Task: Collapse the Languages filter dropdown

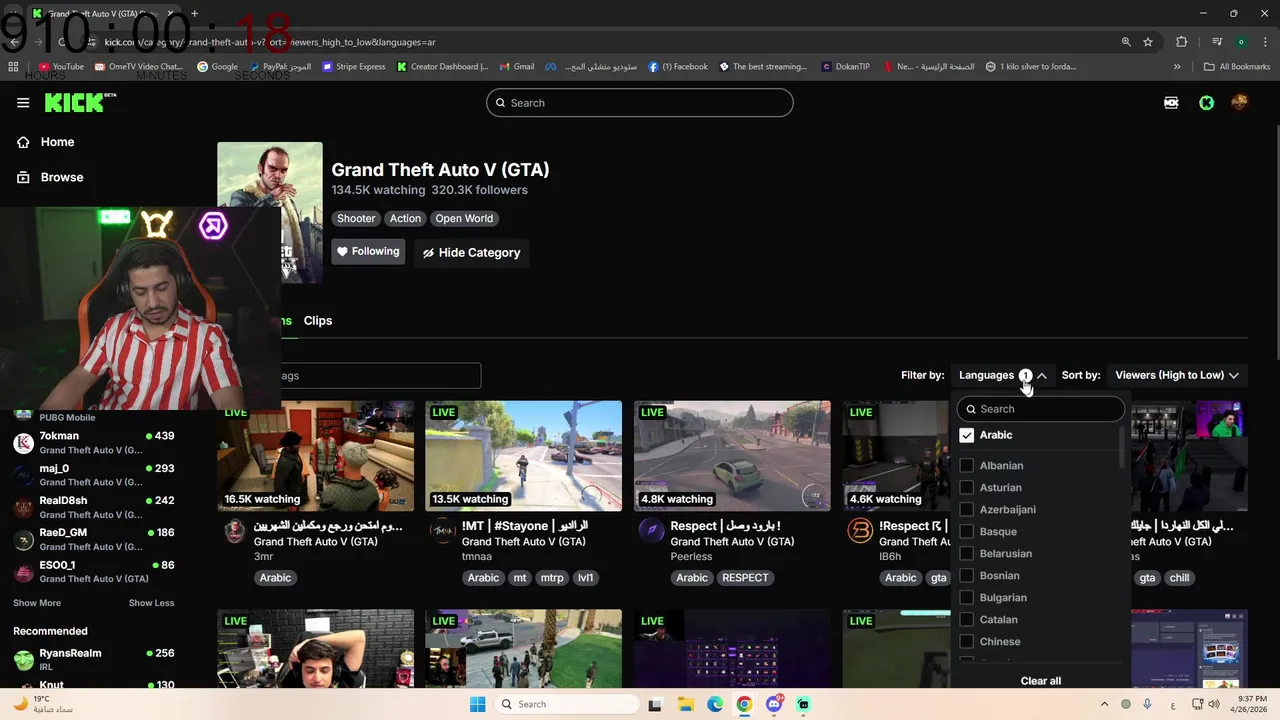Action: pos(1003,375)
